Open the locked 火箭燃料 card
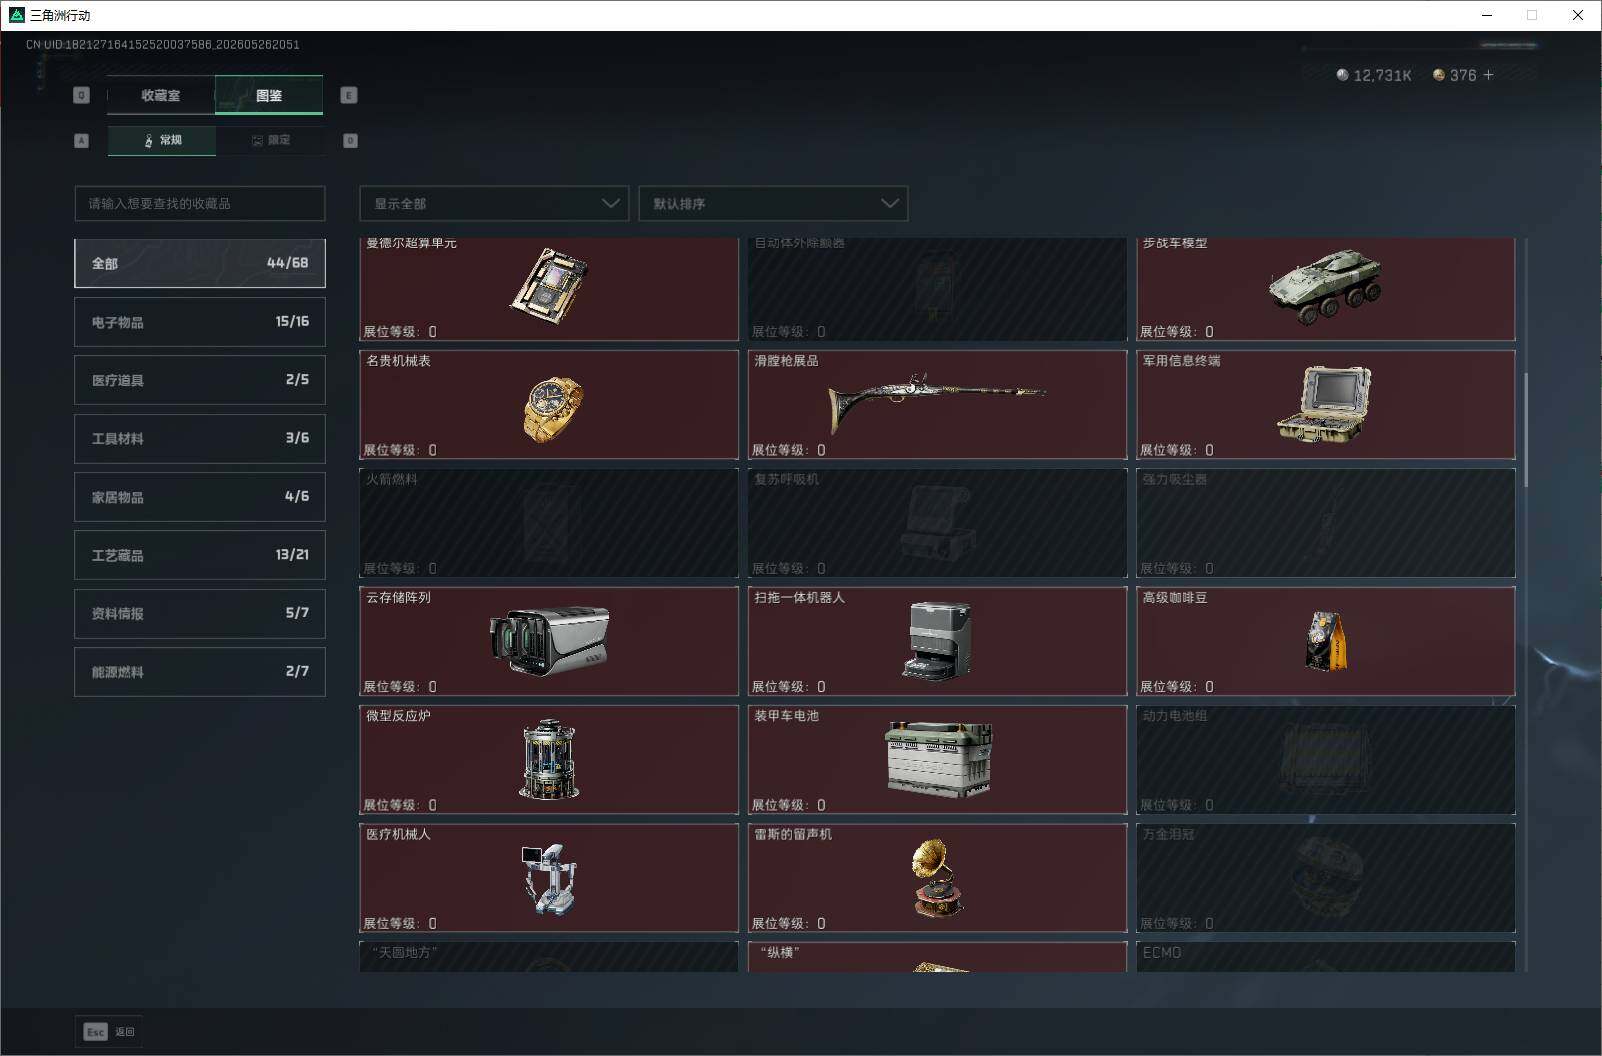This screenshot has height=1056, width=1602. tap(549, 523)
